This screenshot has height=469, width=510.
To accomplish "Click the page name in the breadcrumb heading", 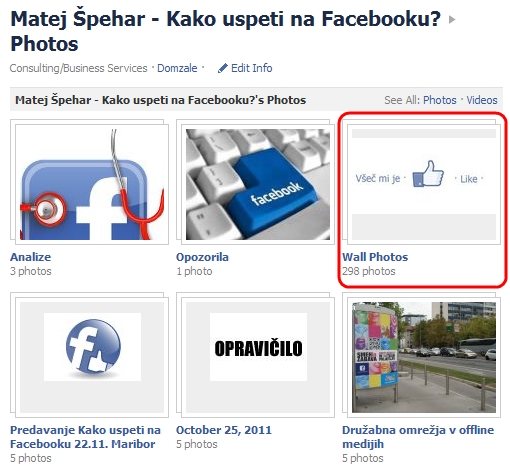I will click(226, 19).
